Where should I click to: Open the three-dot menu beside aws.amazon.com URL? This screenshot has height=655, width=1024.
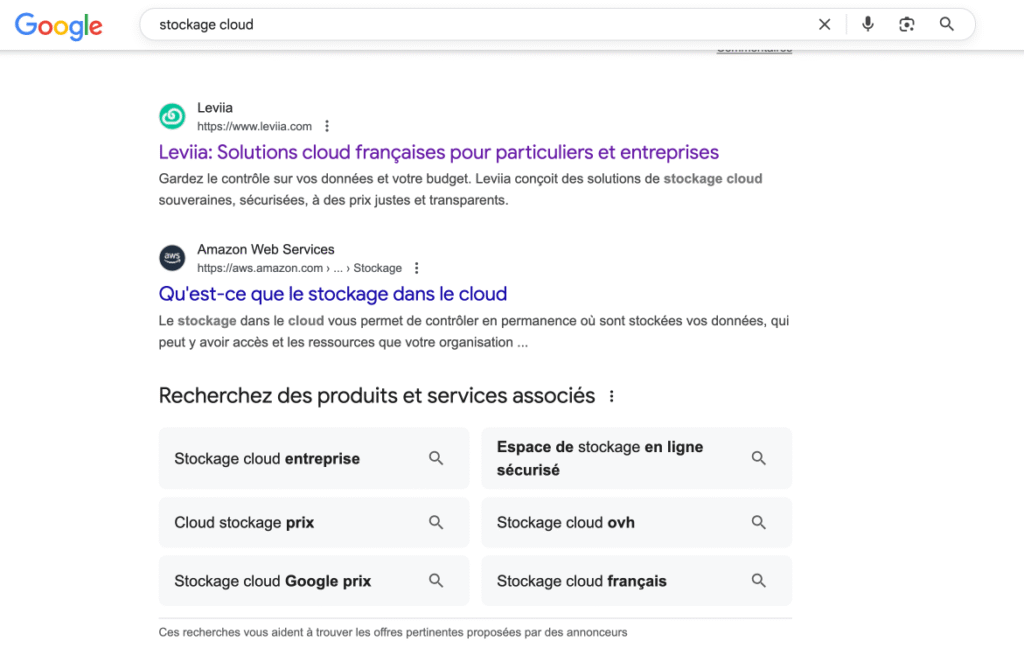pos(417,268)
